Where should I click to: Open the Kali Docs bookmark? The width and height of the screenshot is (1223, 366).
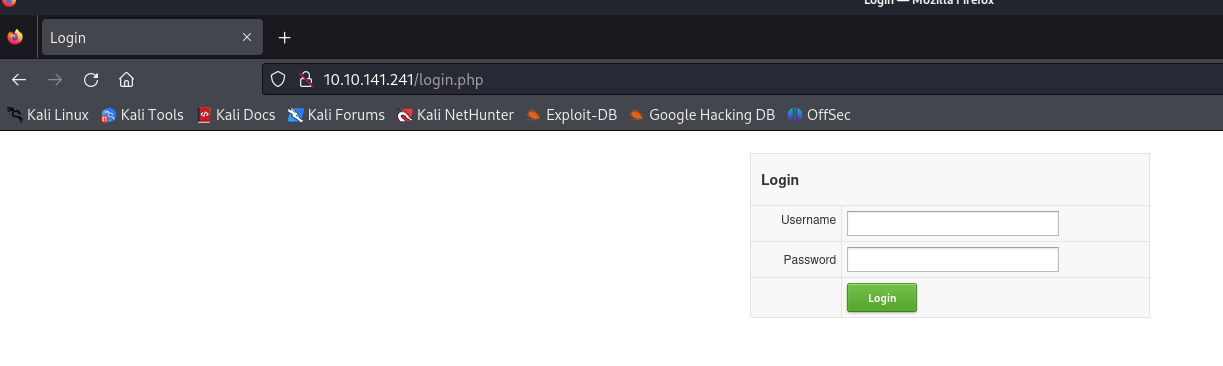pyautogui.click(x=236, y=115)
